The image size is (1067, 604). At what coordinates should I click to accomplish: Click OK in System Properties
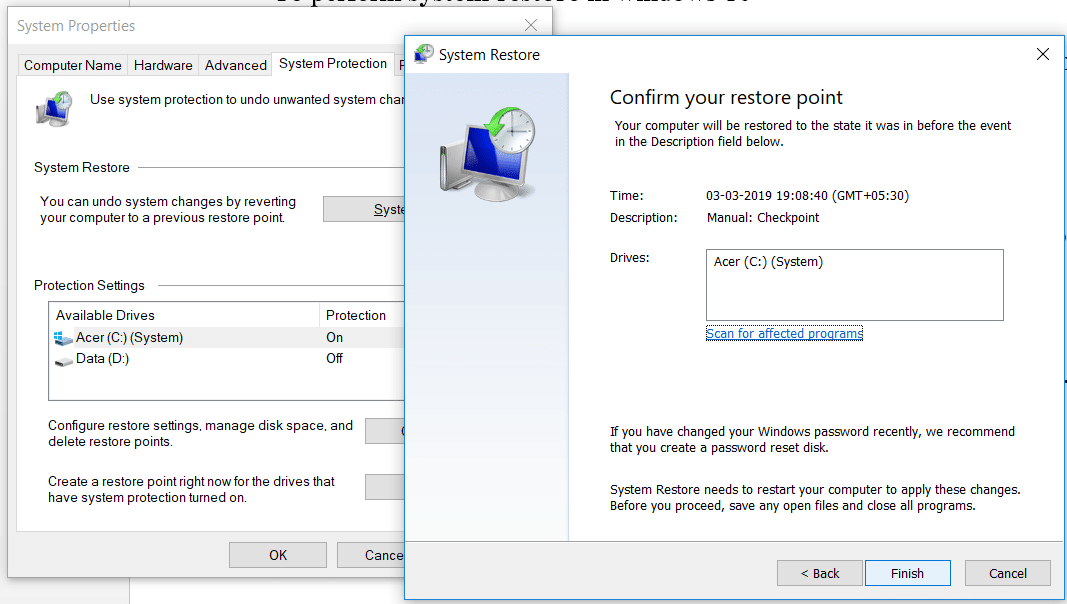[277, 555]
